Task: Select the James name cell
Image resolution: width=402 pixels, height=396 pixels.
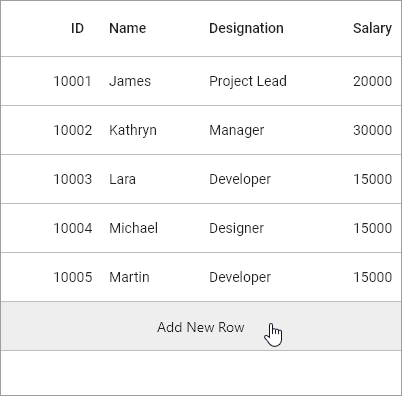Action: point(130,81)
